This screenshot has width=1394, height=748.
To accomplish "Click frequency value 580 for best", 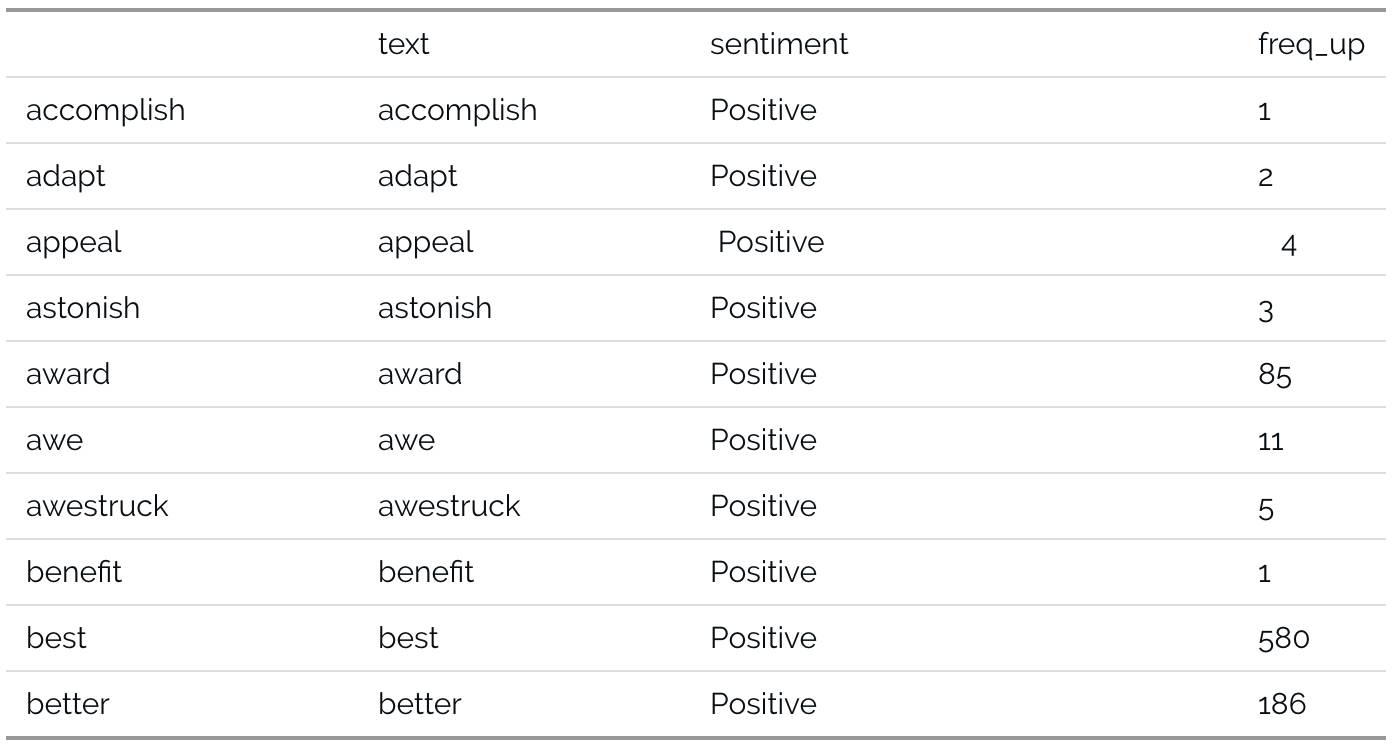I will [1284, 639].
